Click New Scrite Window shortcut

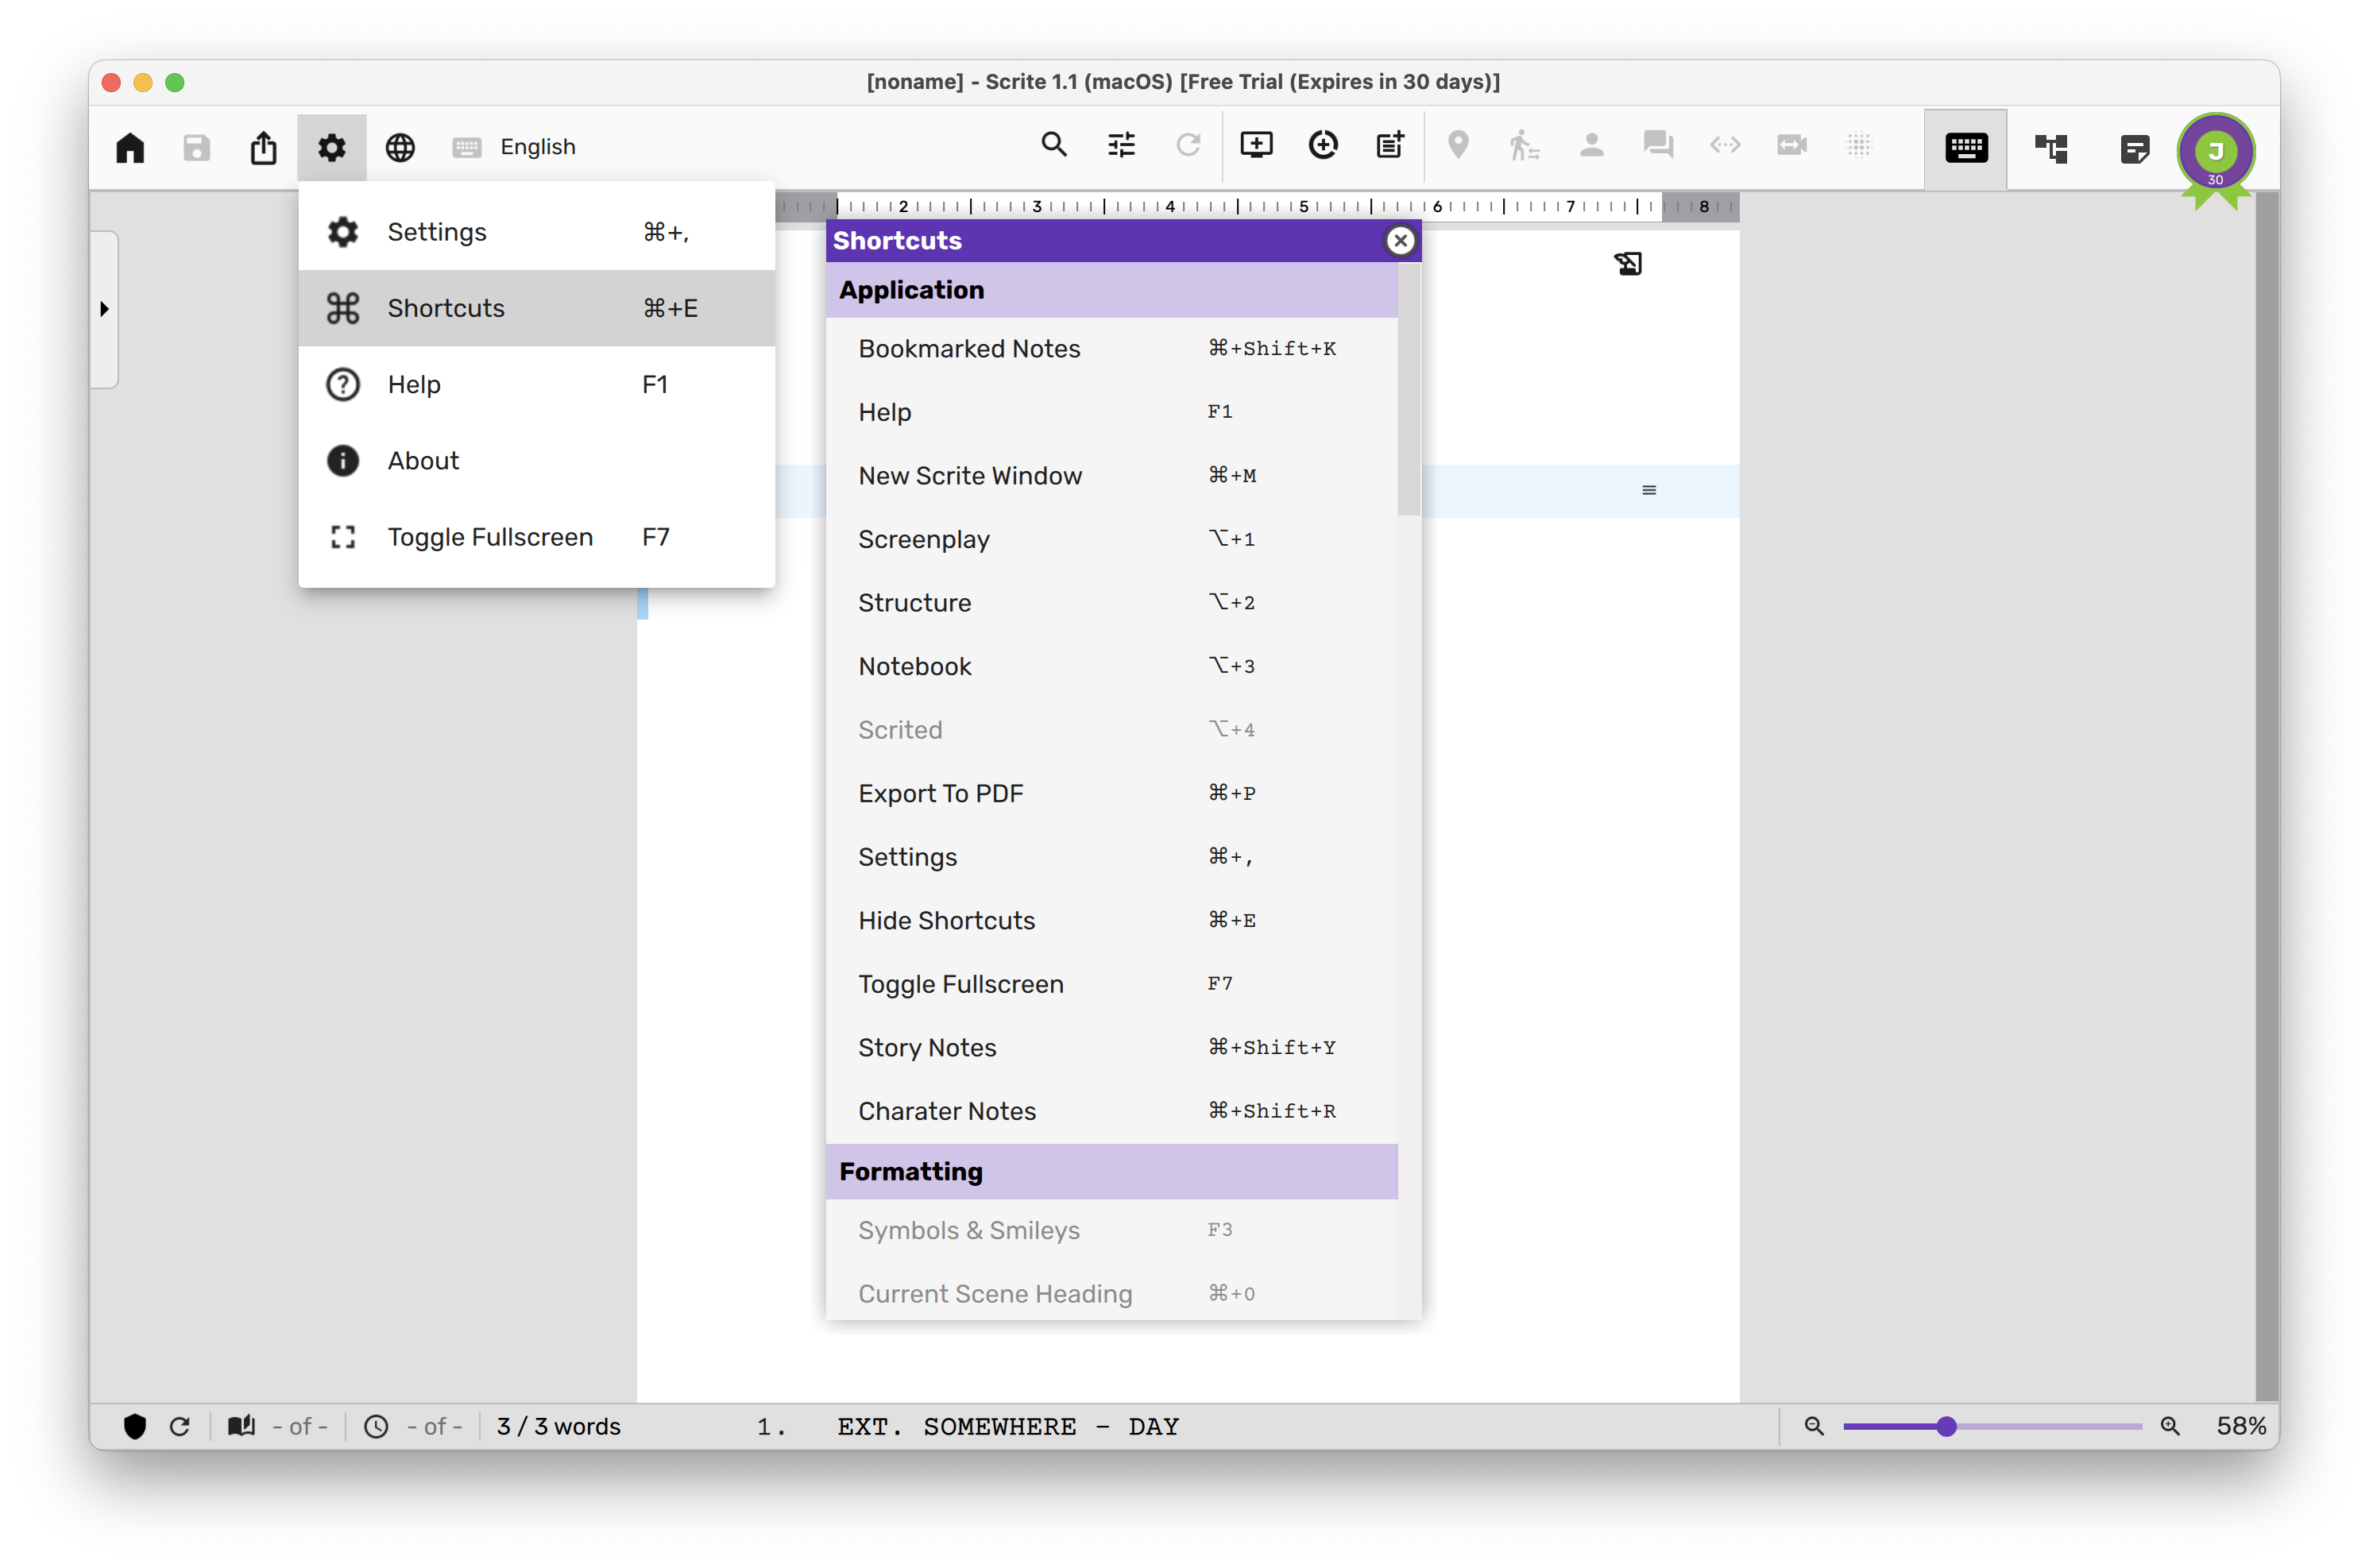pos(1111,476)
